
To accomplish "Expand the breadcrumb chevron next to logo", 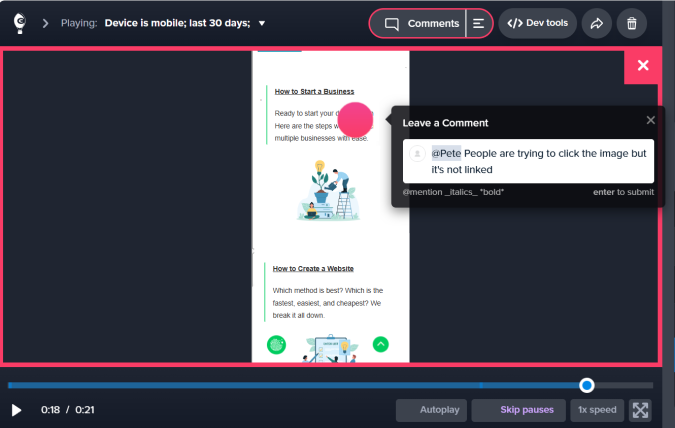I will (46, 23).
